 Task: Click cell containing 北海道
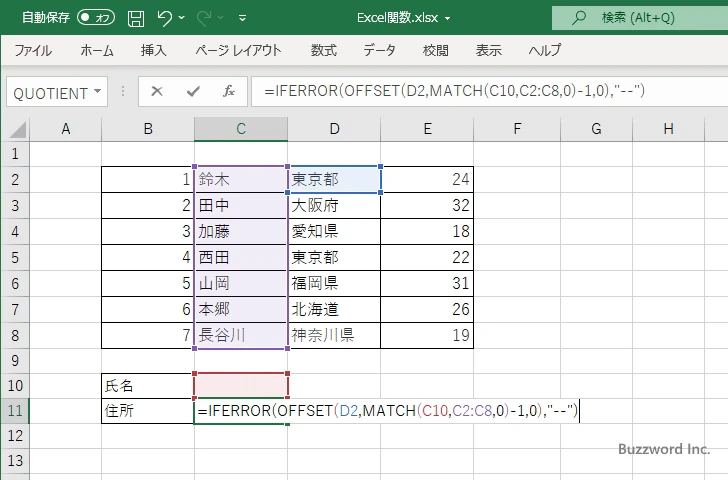(x=334, y=309)
